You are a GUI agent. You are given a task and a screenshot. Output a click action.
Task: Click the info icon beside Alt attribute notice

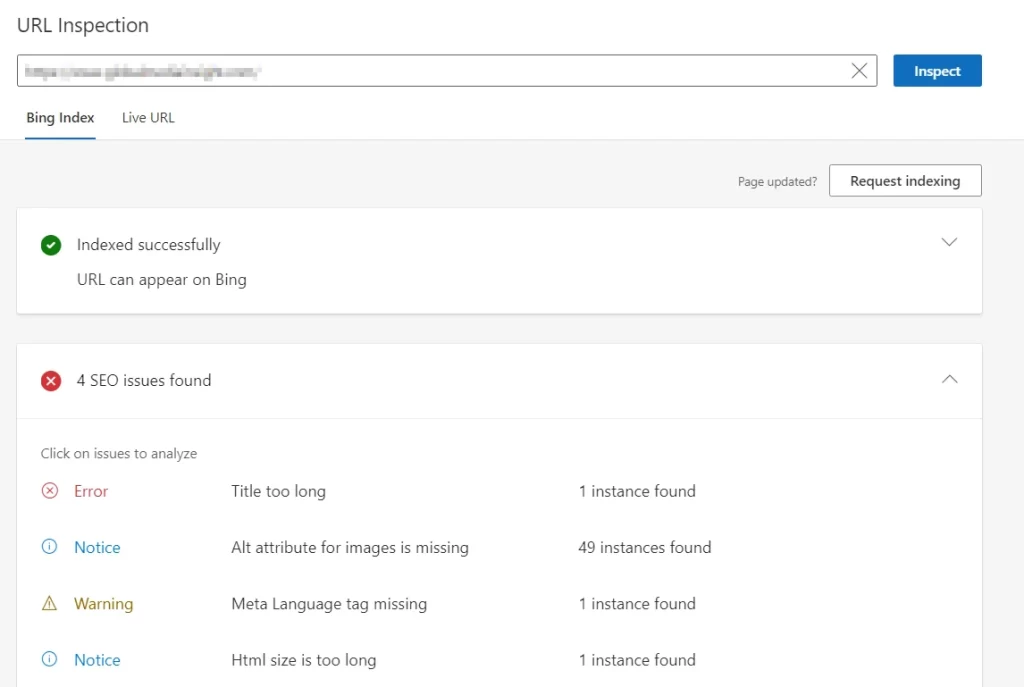tap(50, 548)
